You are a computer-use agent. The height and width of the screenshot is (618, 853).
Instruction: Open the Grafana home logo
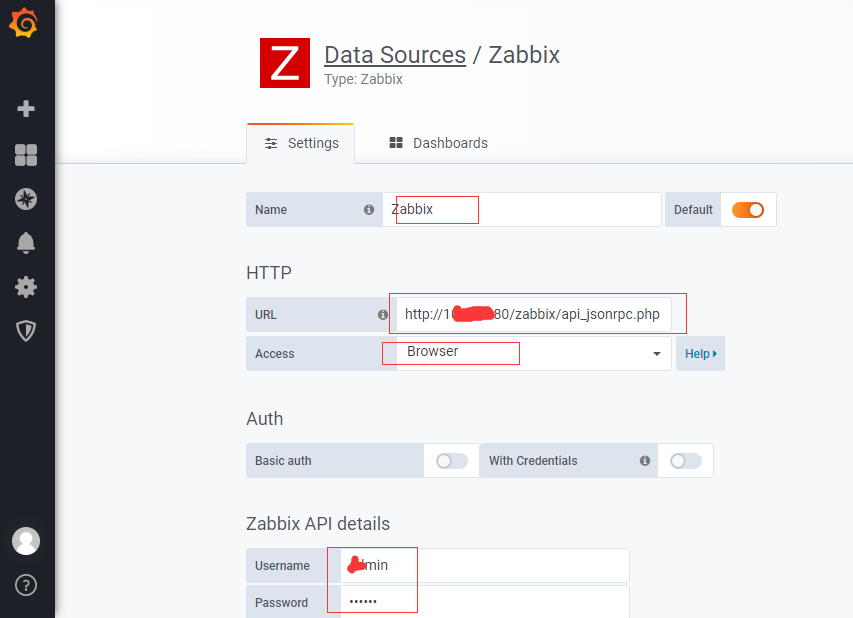23,23
